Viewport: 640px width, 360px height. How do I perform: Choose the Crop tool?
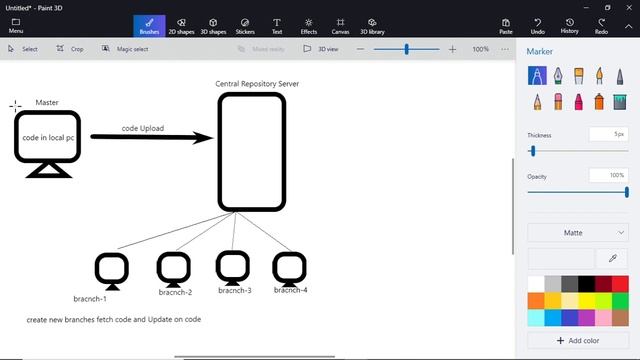tap(70, 49)
